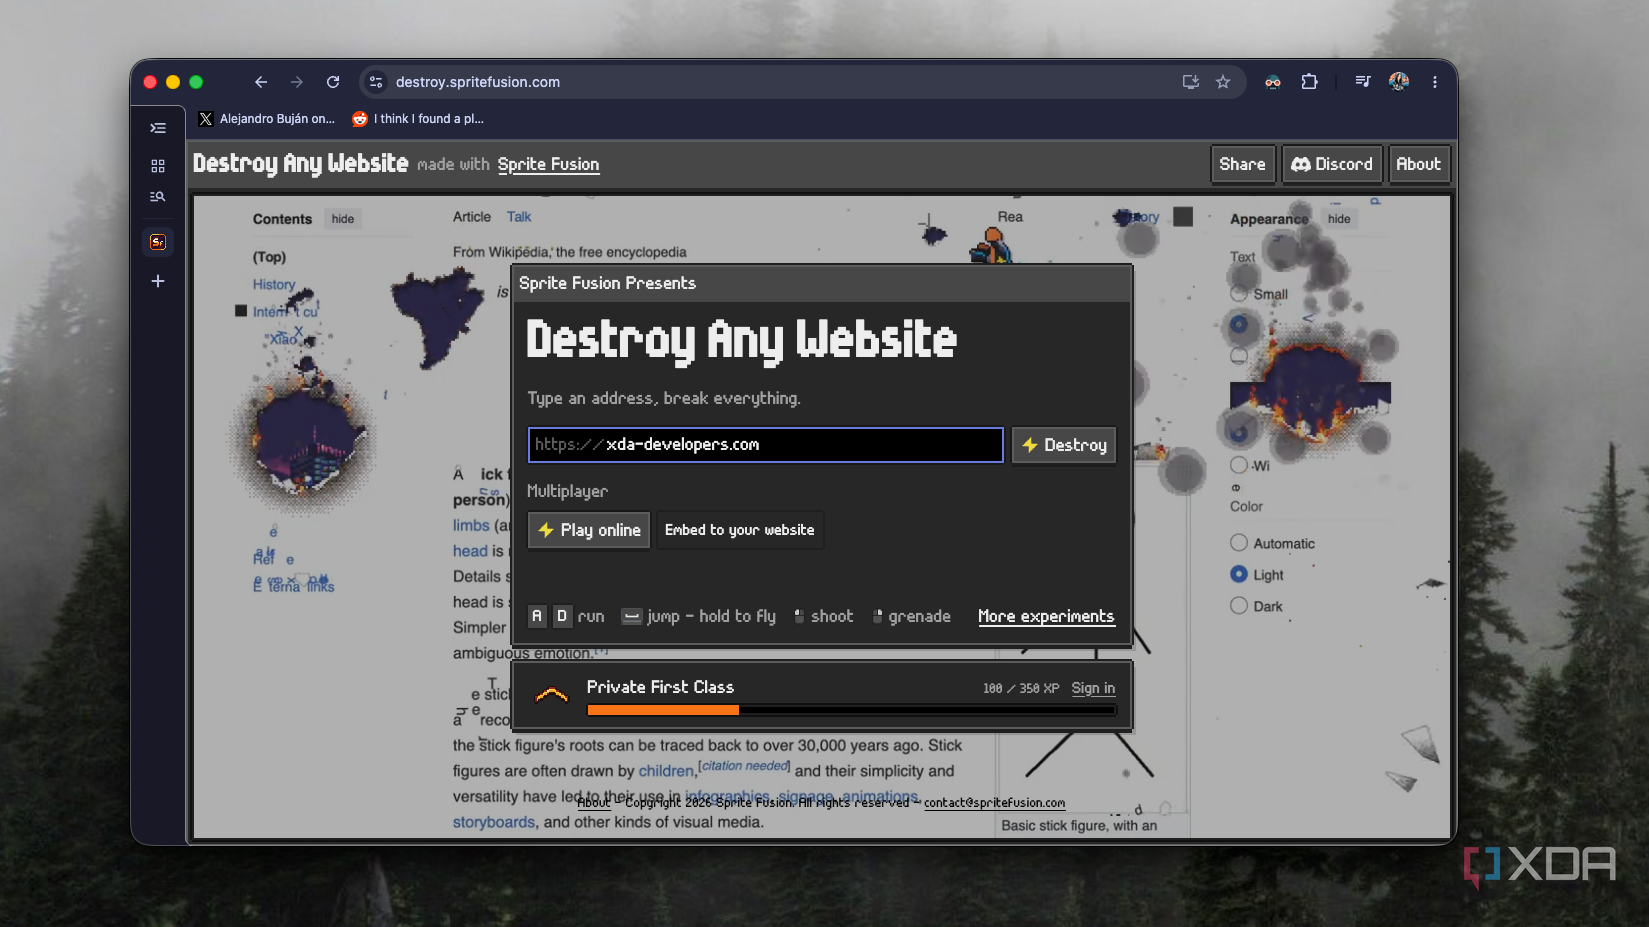
Task: Hide the Contents sidebar
Action: pyautogui.click(x=343, y=219)
